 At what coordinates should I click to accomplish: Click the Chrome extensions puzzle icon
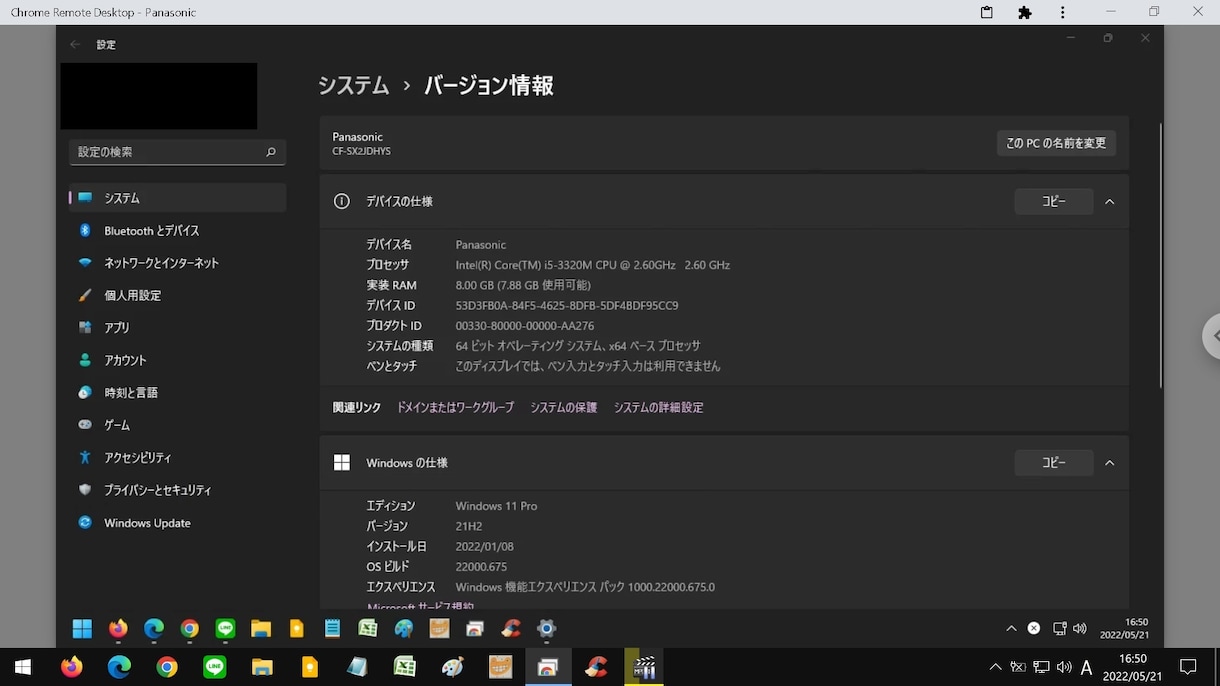pyautogui.click(x=1024, y=12)
